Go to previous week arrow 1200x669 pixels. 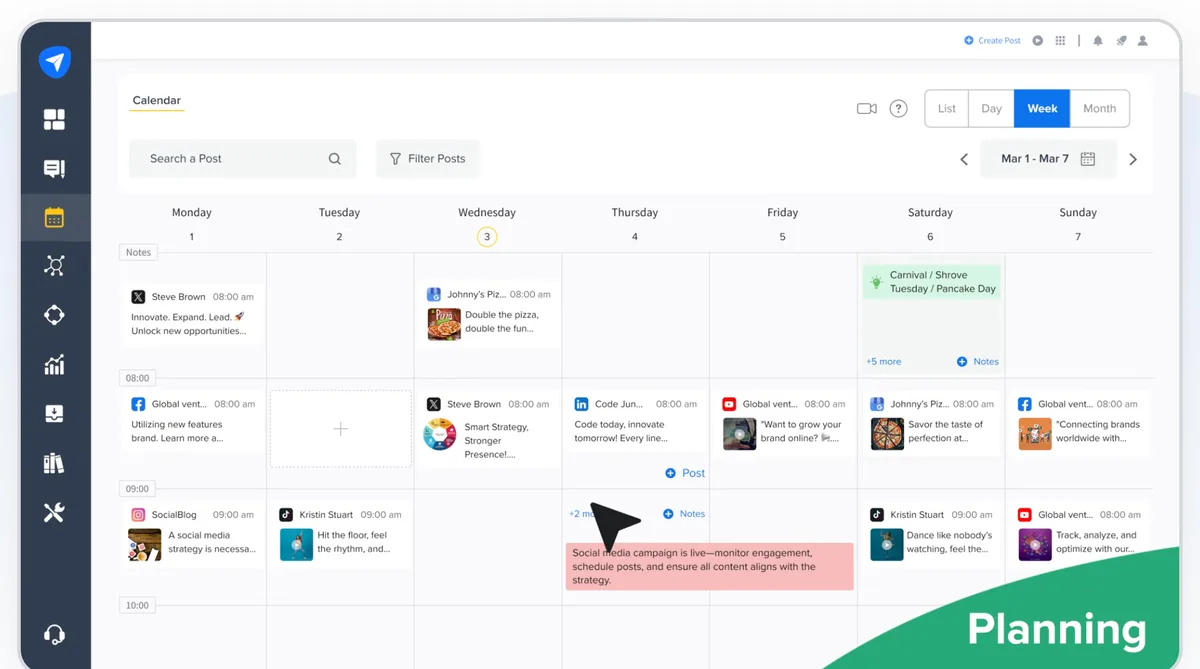tap(964, 159)
